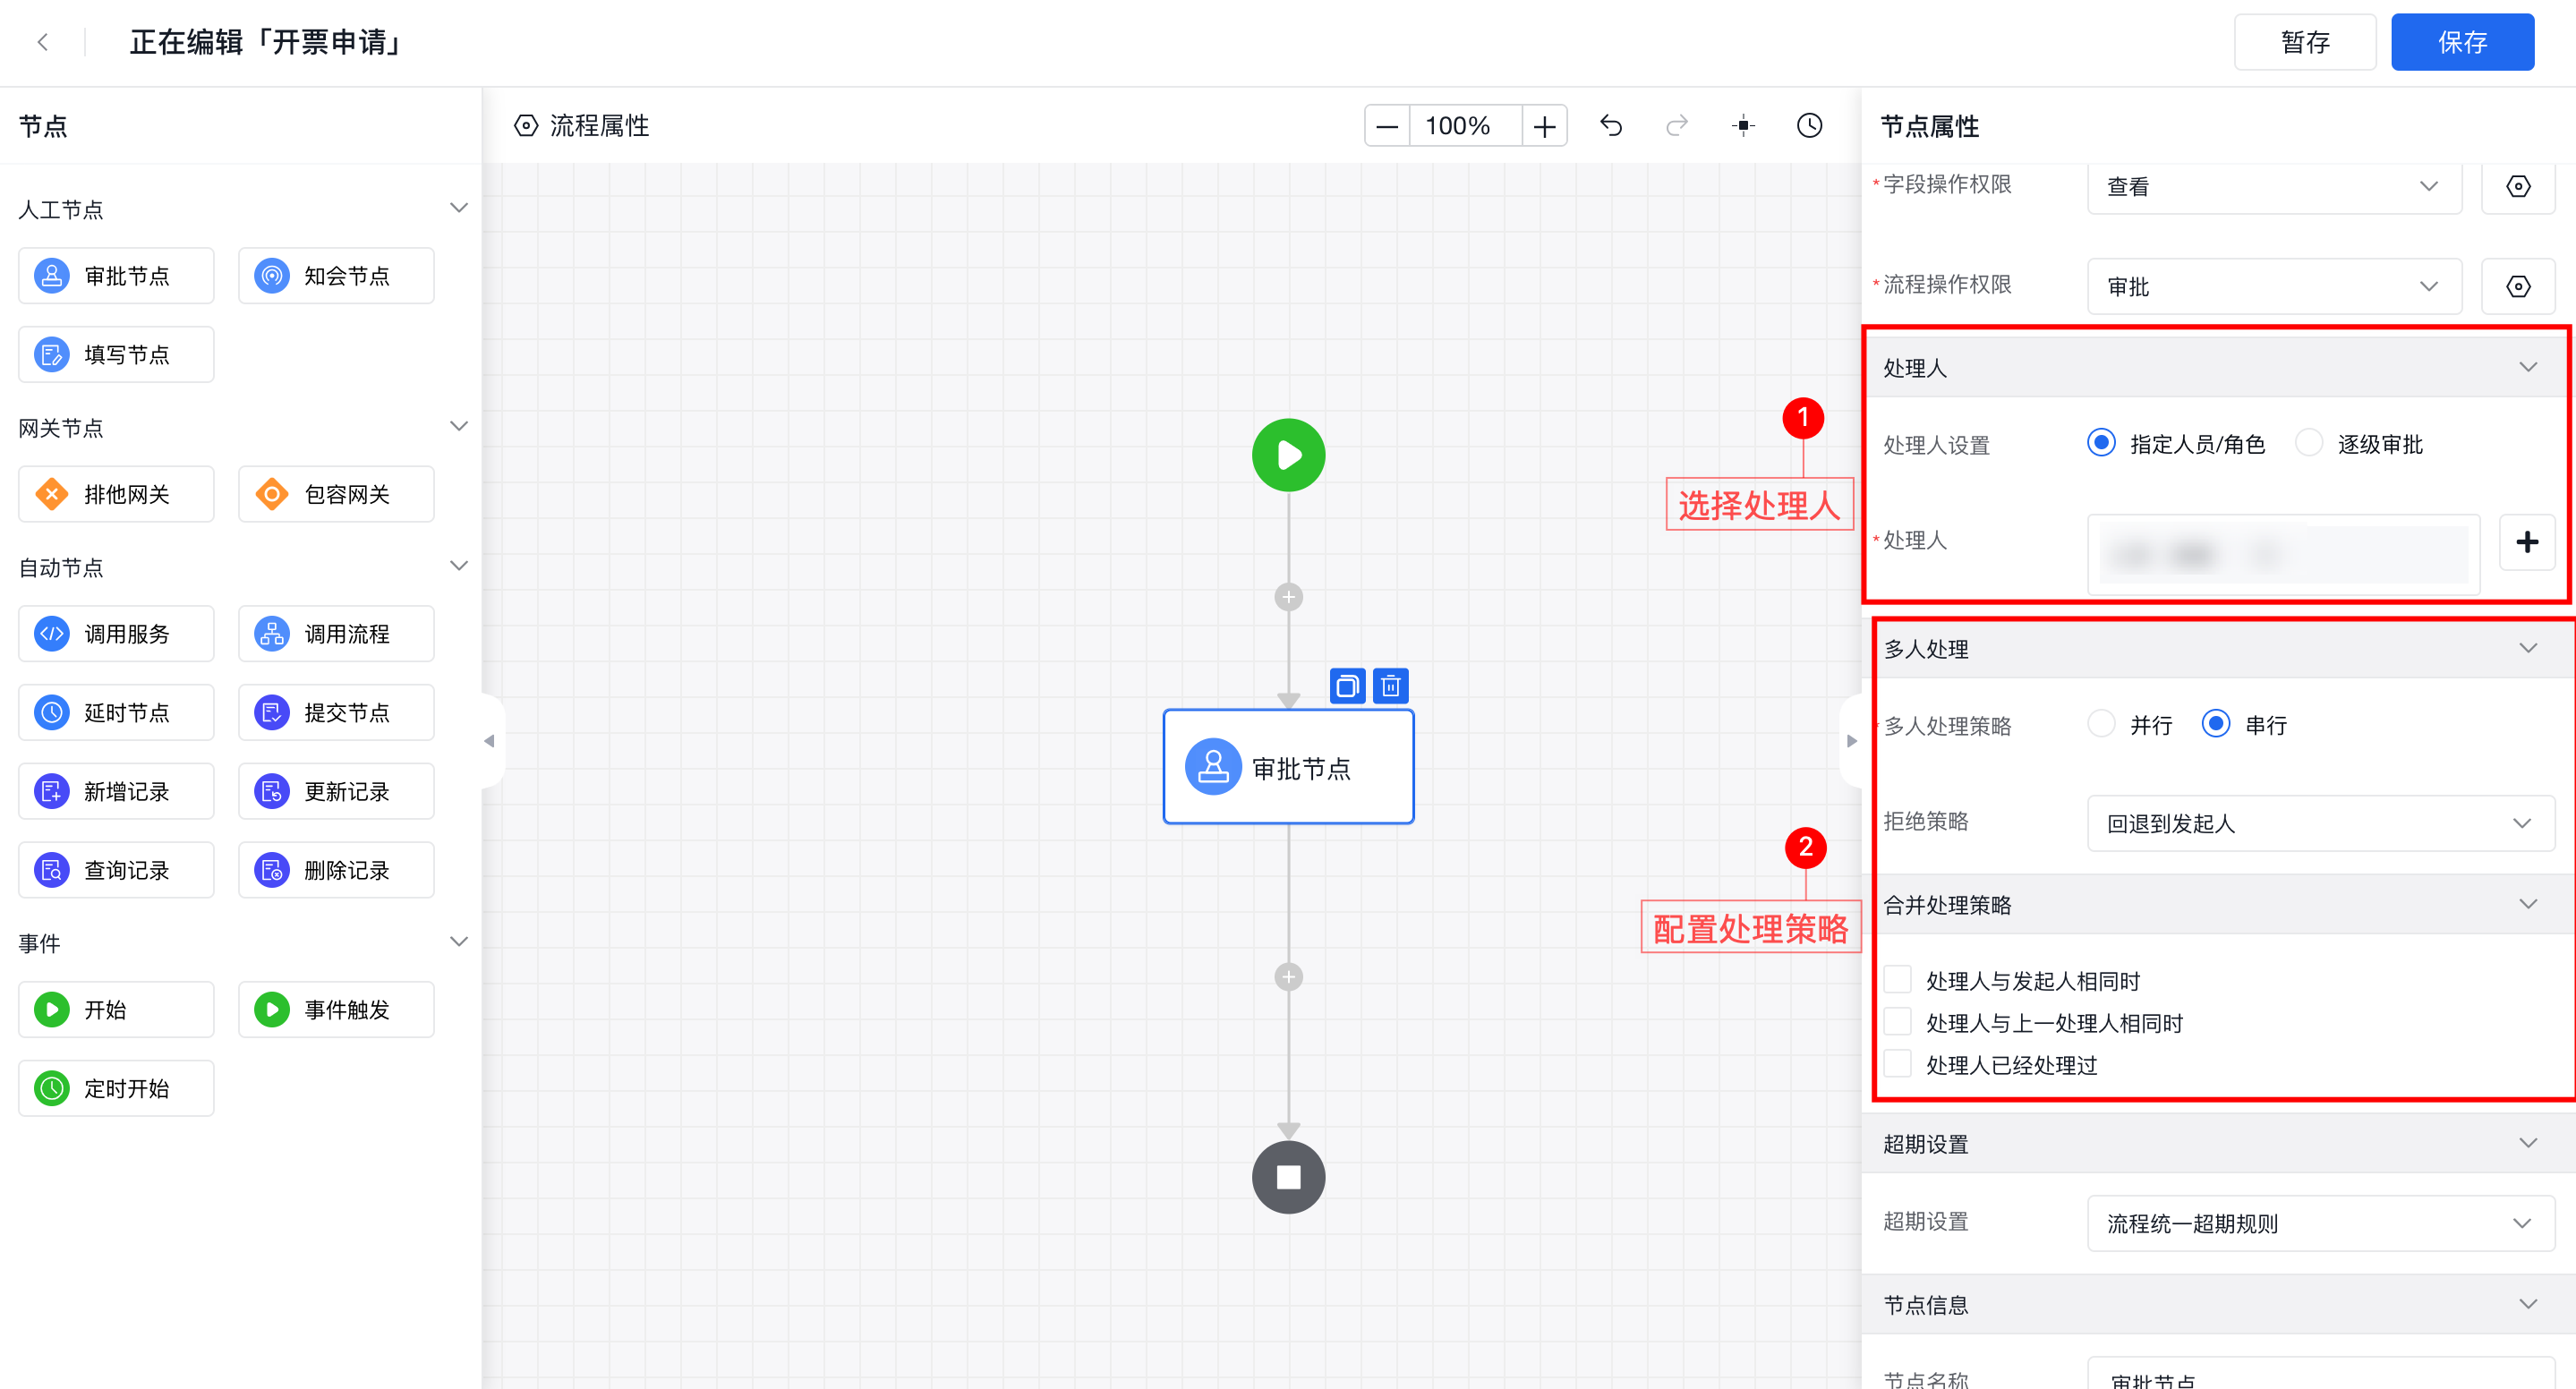Collapse the 处理人 section

tap(2528, 367)
